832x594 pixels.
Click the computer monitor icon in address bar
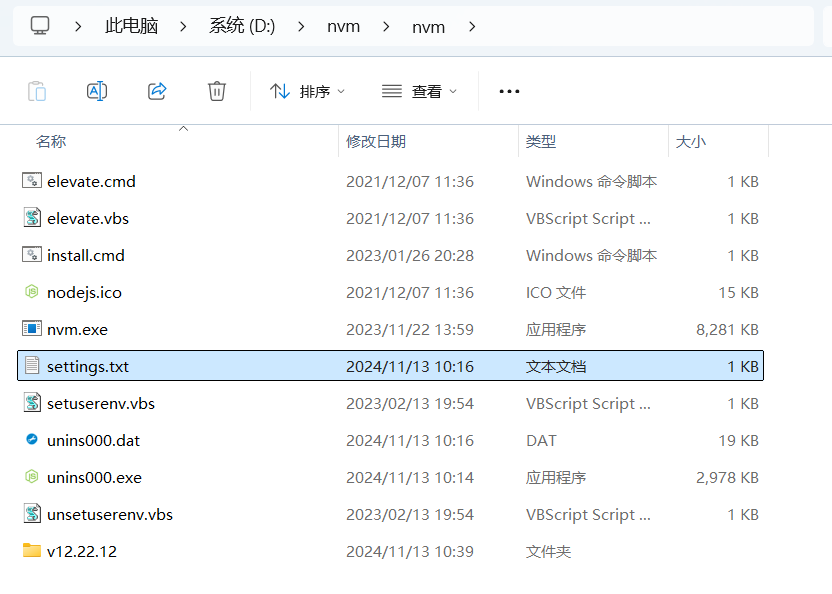(40, 25)
